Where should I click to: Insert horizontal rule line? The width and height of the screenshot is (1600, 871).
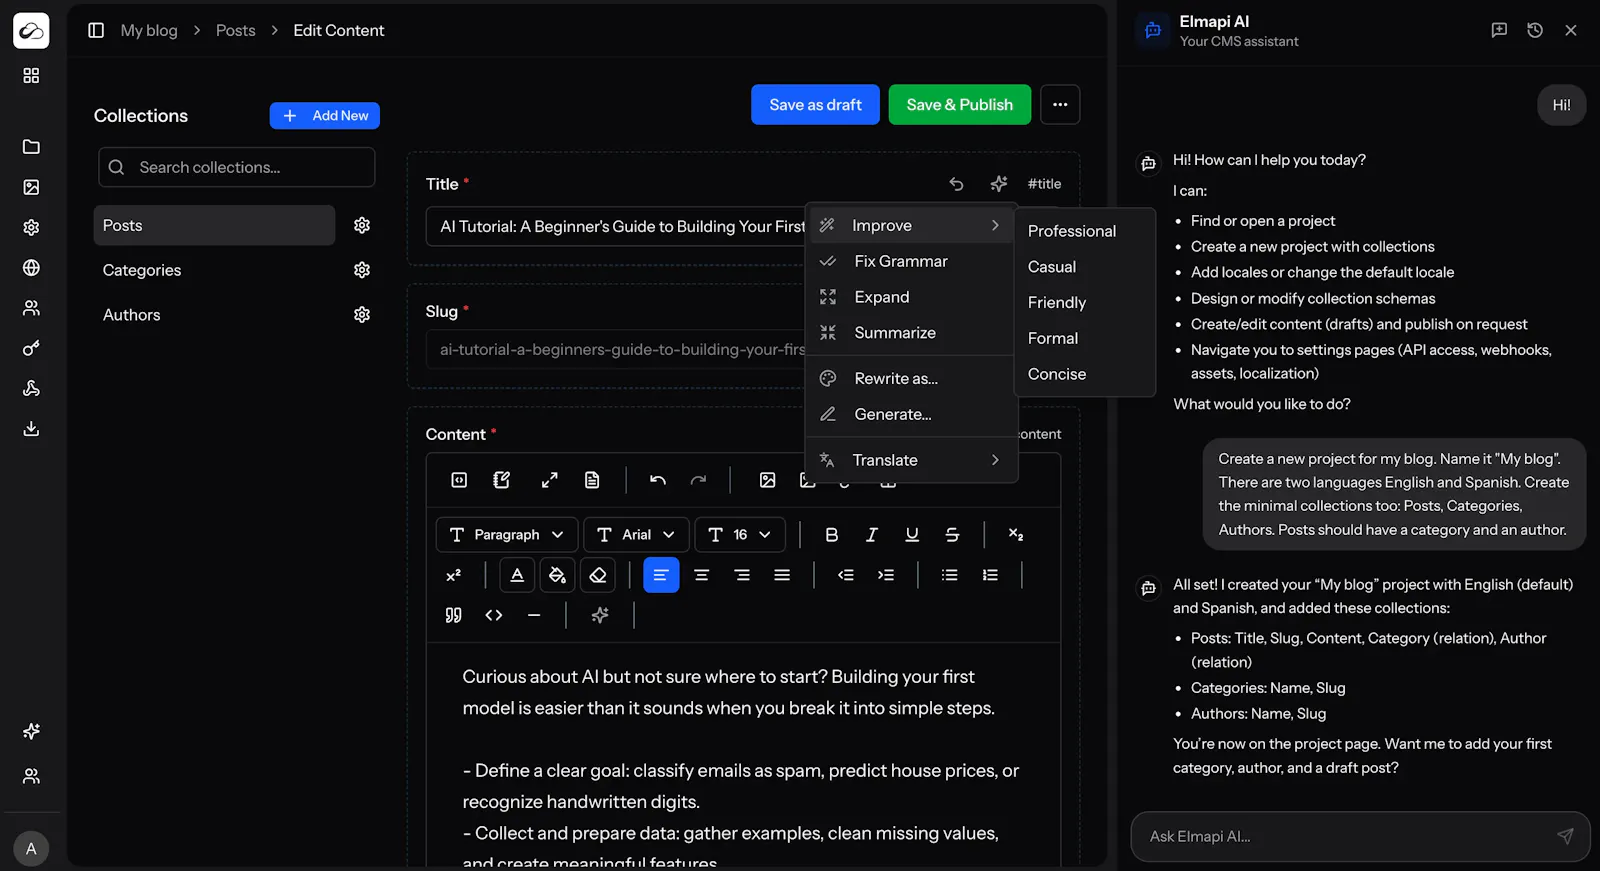pos(534,615)
